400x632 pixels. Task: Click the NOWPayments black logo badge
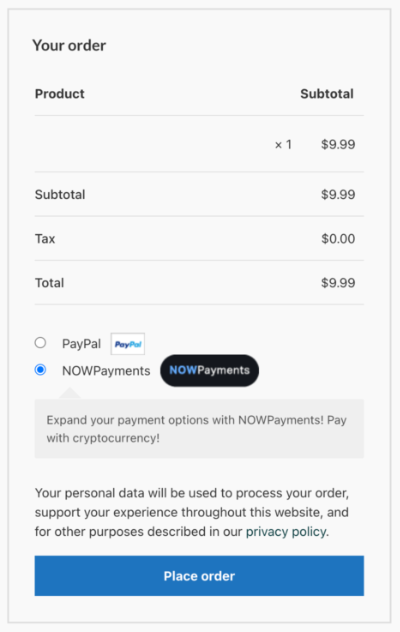click(210, 370)
